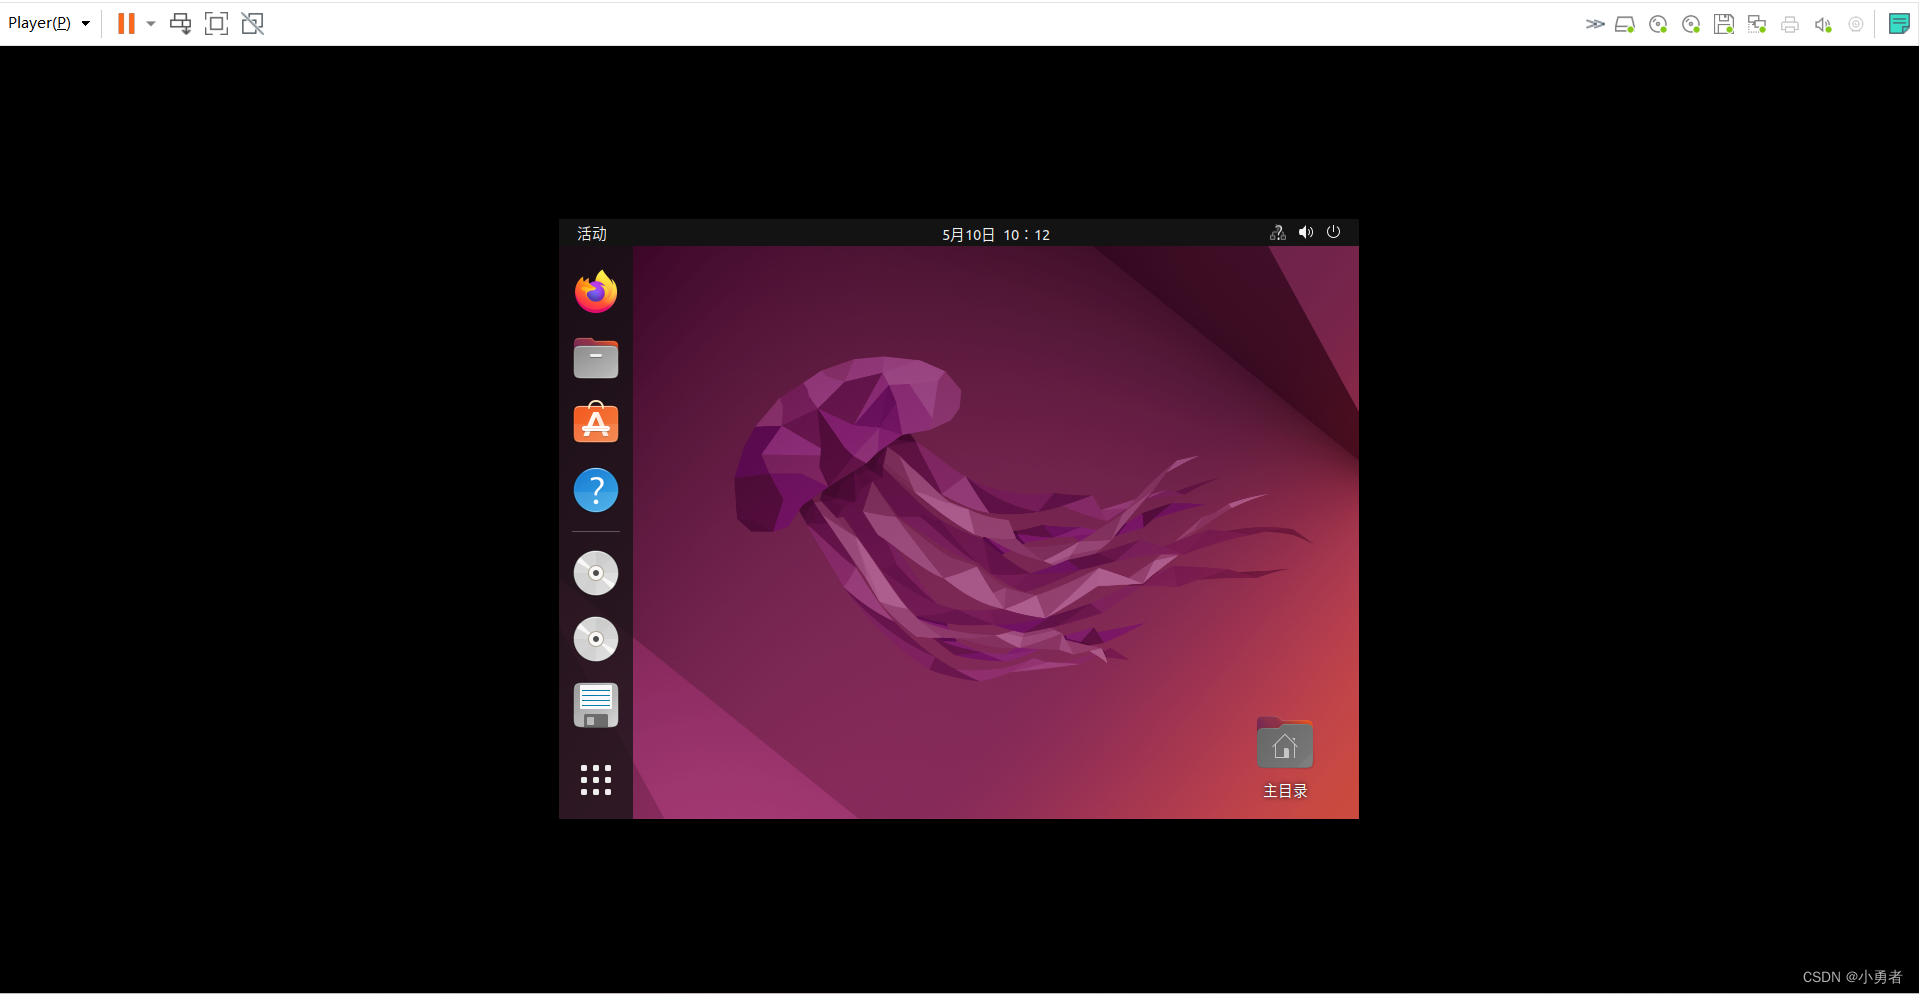Click the greyed-out webcam device icon
1919x994 pixels.
pyautogui.click(x=1856, y=24)
